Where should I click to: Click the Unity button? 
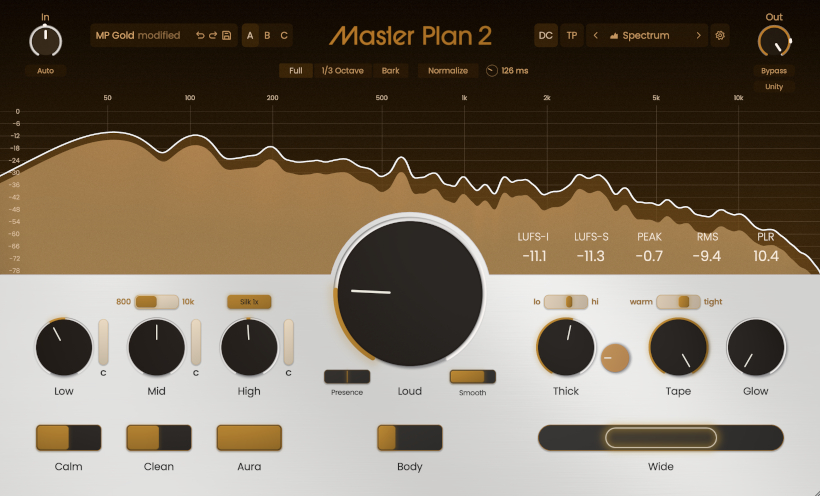pyautogui.click(x=774, y=86)
